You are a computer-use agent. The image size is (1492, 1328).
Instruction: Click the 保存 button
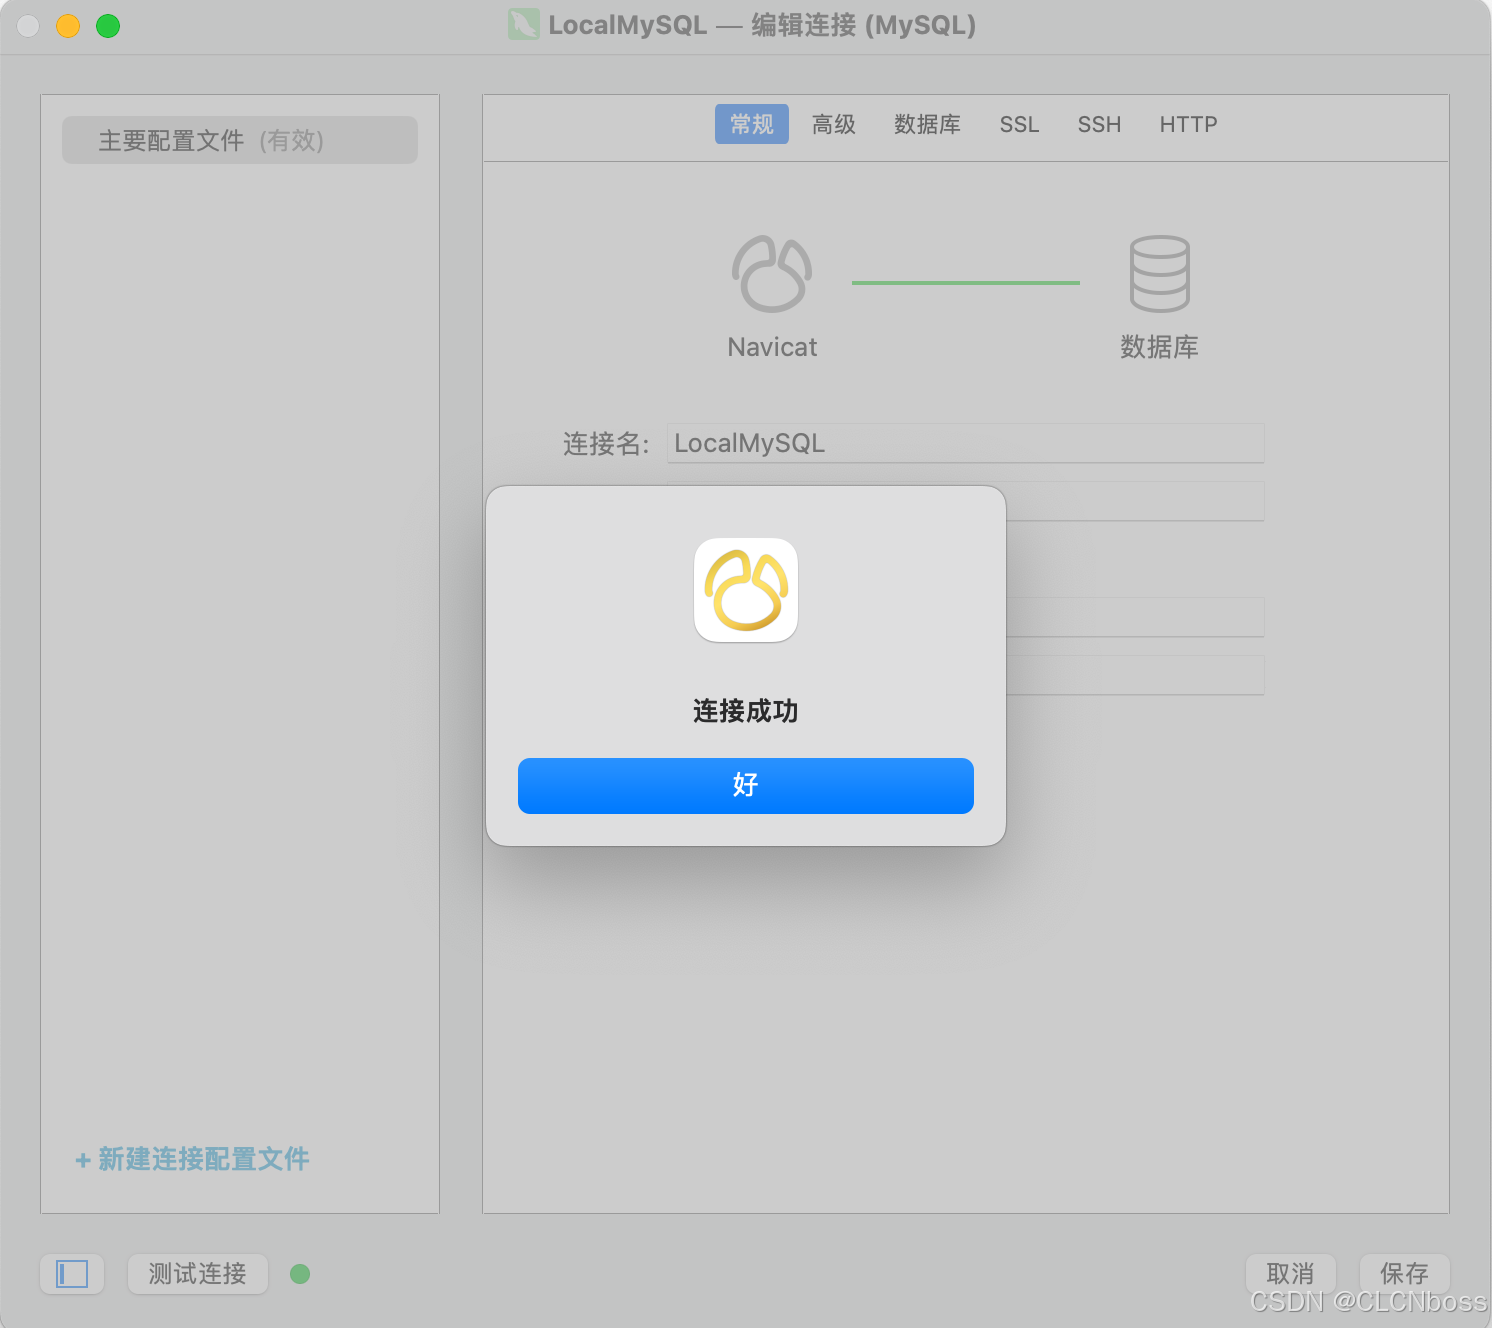(1404, 1274)
